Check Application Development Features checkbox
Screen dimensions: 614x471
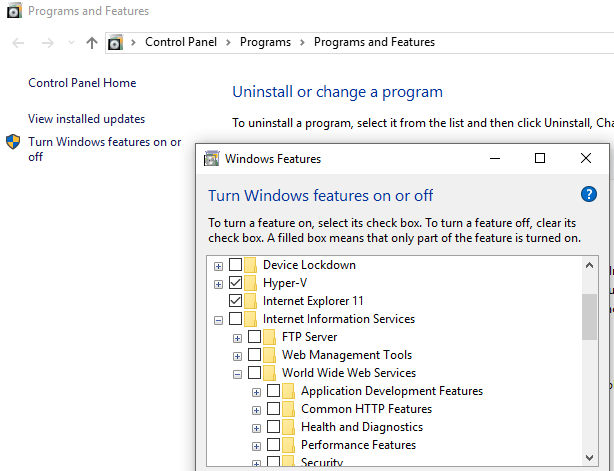click(273, 391)
